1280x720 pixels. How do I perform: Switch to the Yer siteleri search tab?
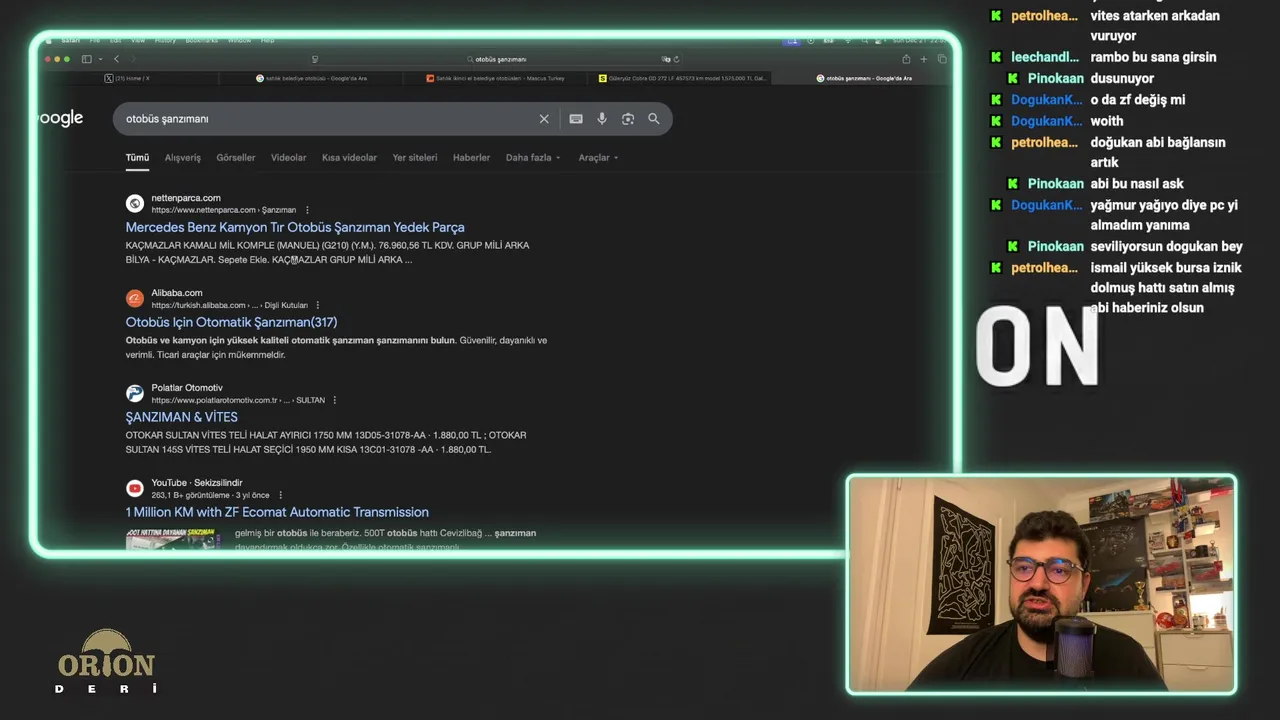[415, 158]
